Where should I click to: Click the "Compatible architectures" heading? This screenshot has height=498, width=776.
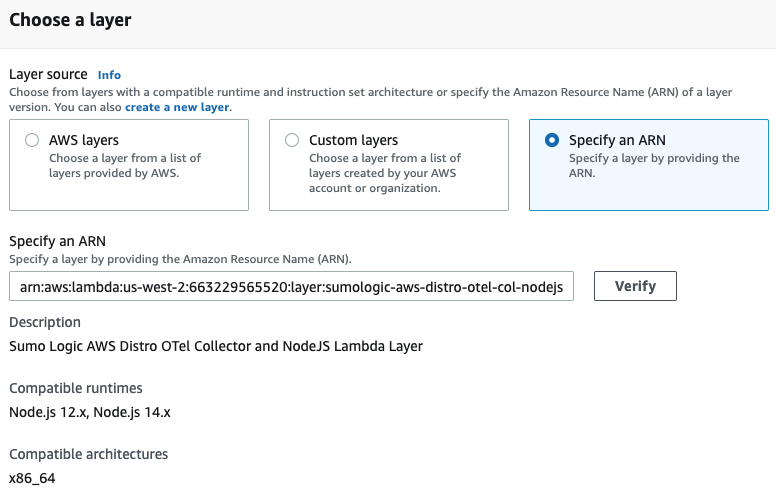88,454
